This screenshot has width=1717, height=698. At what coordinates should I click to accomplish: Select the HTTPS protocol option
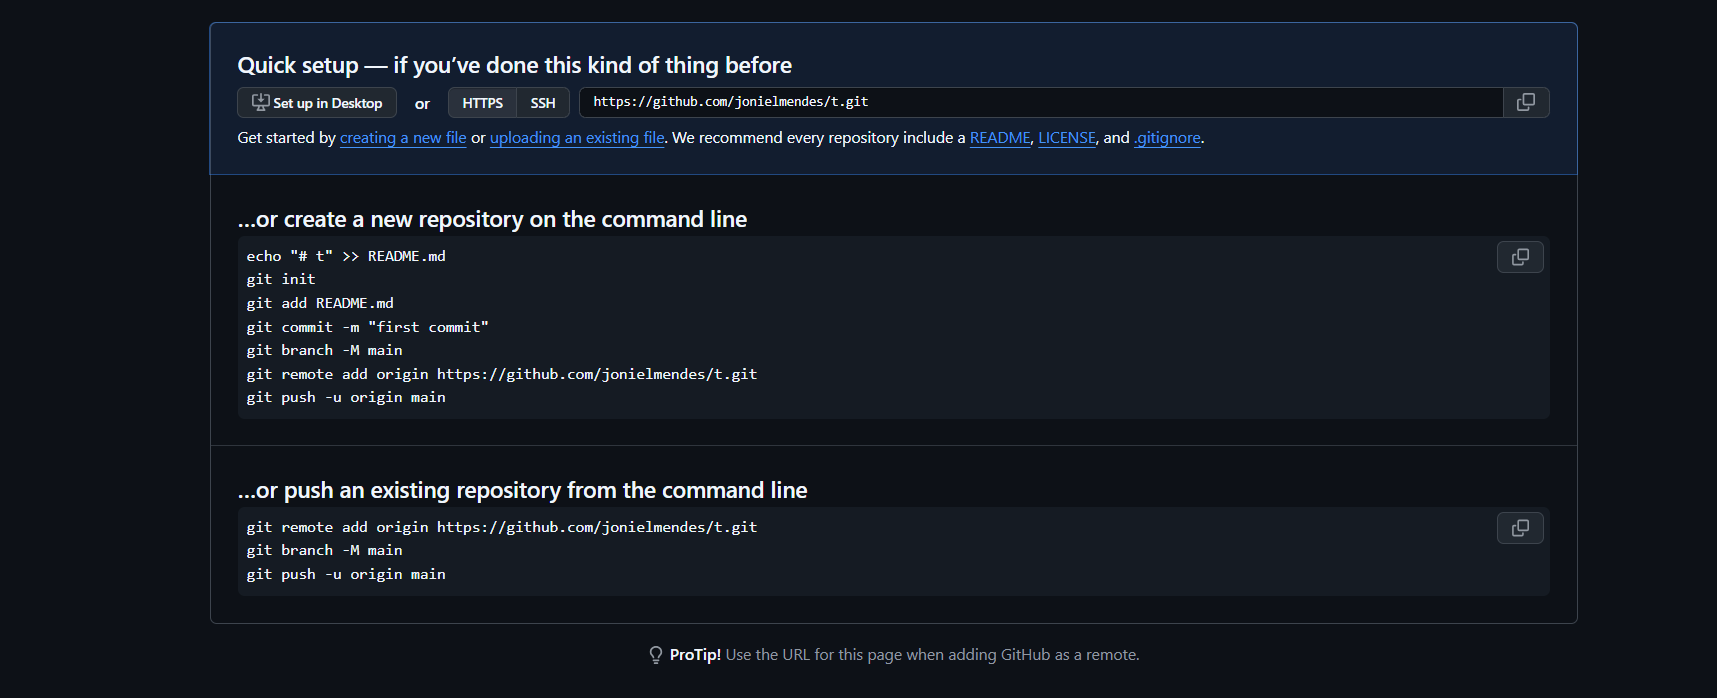pyautogui.click(x=482, y=102)
